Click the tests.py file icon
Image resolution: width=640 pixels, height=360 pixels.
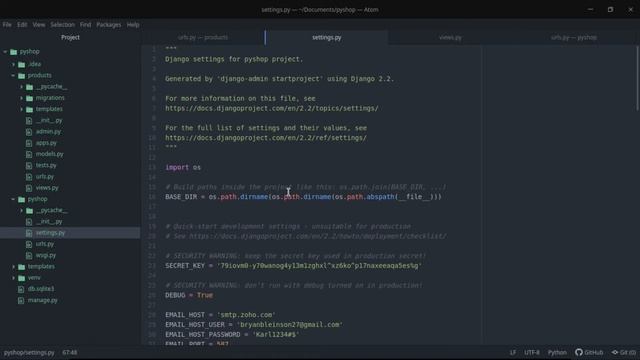29,166
